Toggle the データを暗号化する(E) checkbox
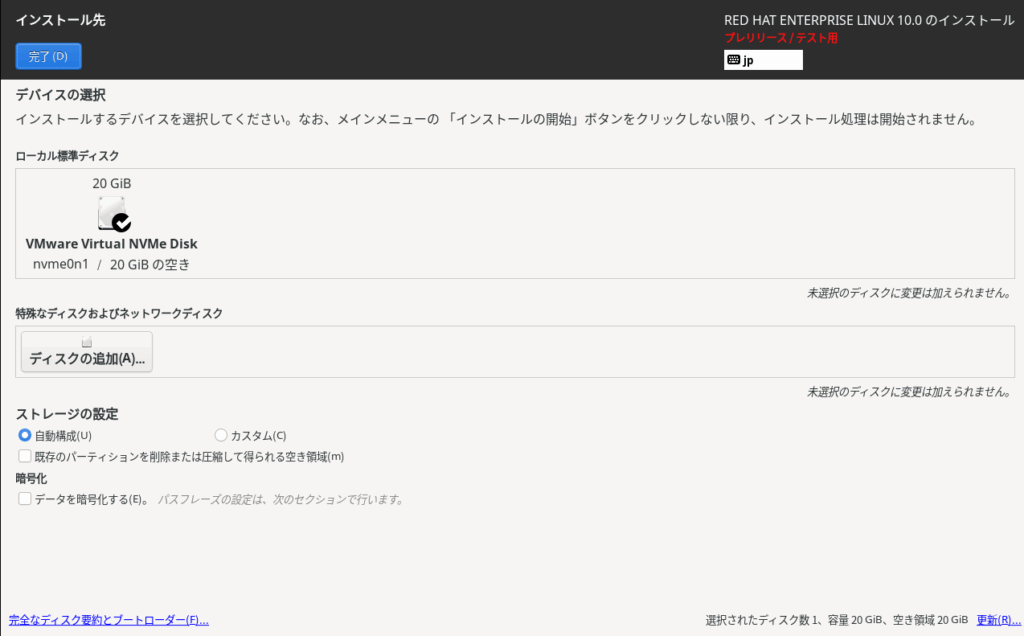 pyautogui.click(x=25, y=498)
